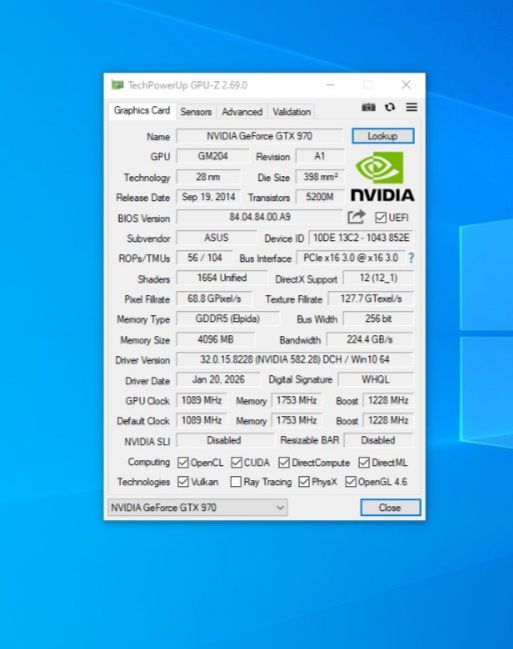Click the Bus Interface question mark
Screen dimensions: 513x649
pyautogui.click(x=411, y=258)
